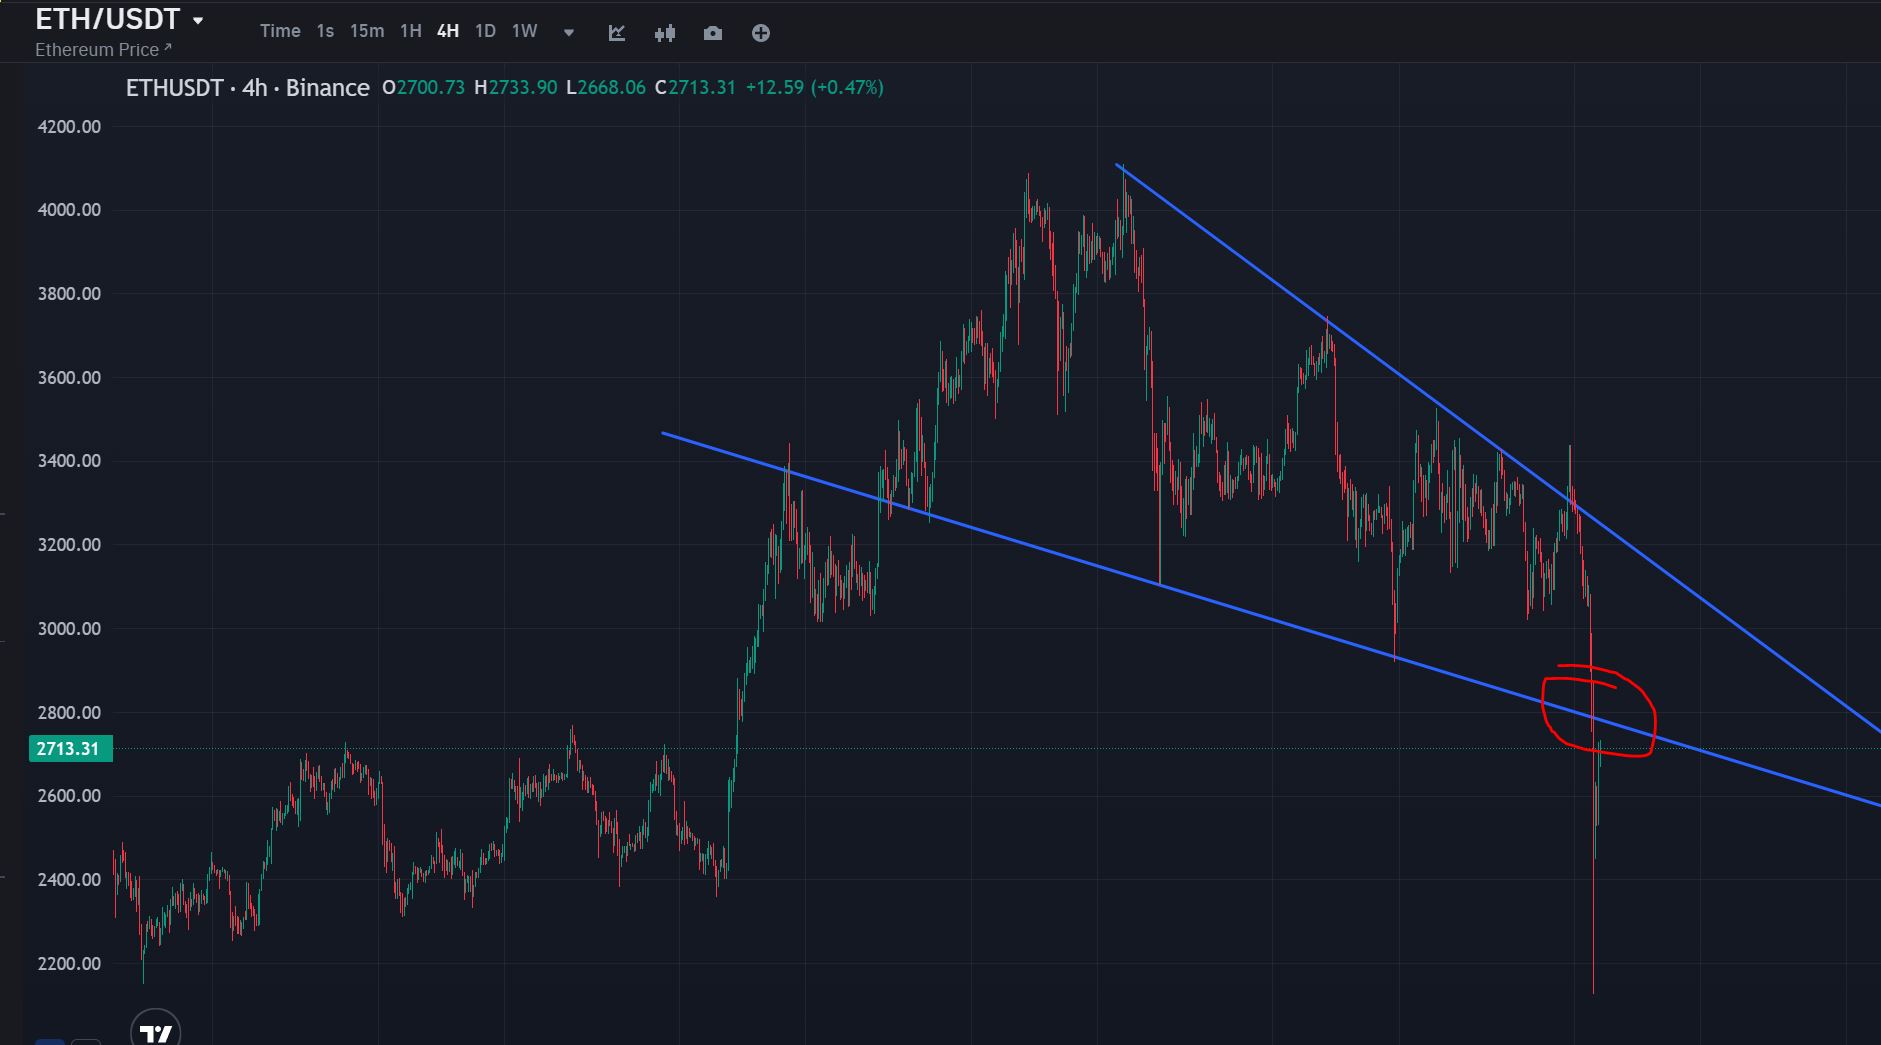
Task: Take a chart snapshot with camera icon
Action: coord(713,33)
